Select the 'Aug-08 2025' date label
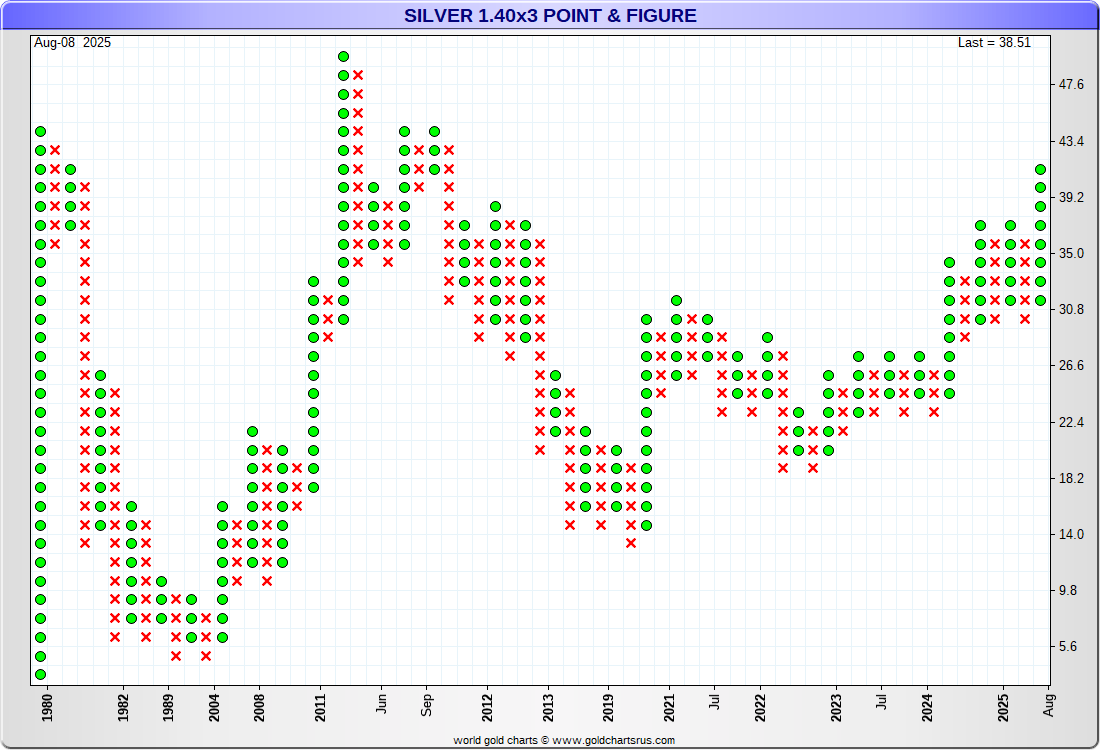 (x=72, y=43)
